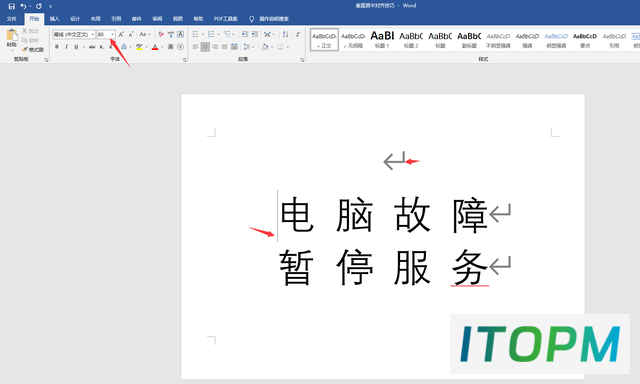Open the 文件 menu tab

point(11,19)
